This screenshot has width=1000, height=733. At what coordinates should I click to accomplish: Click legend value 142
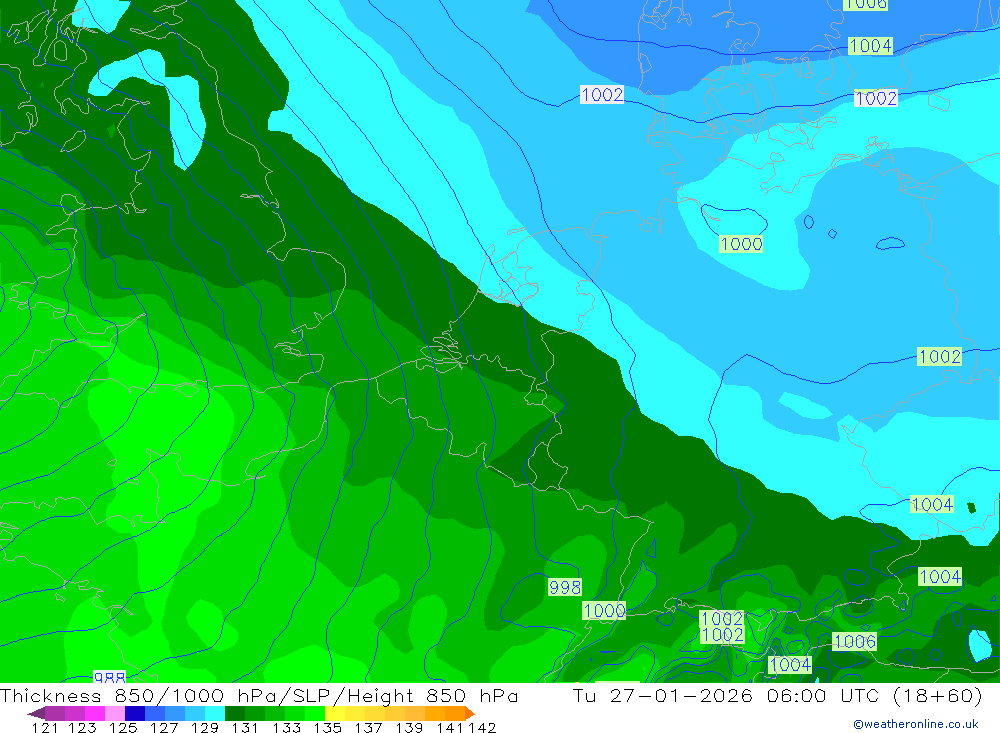[482, 727]
